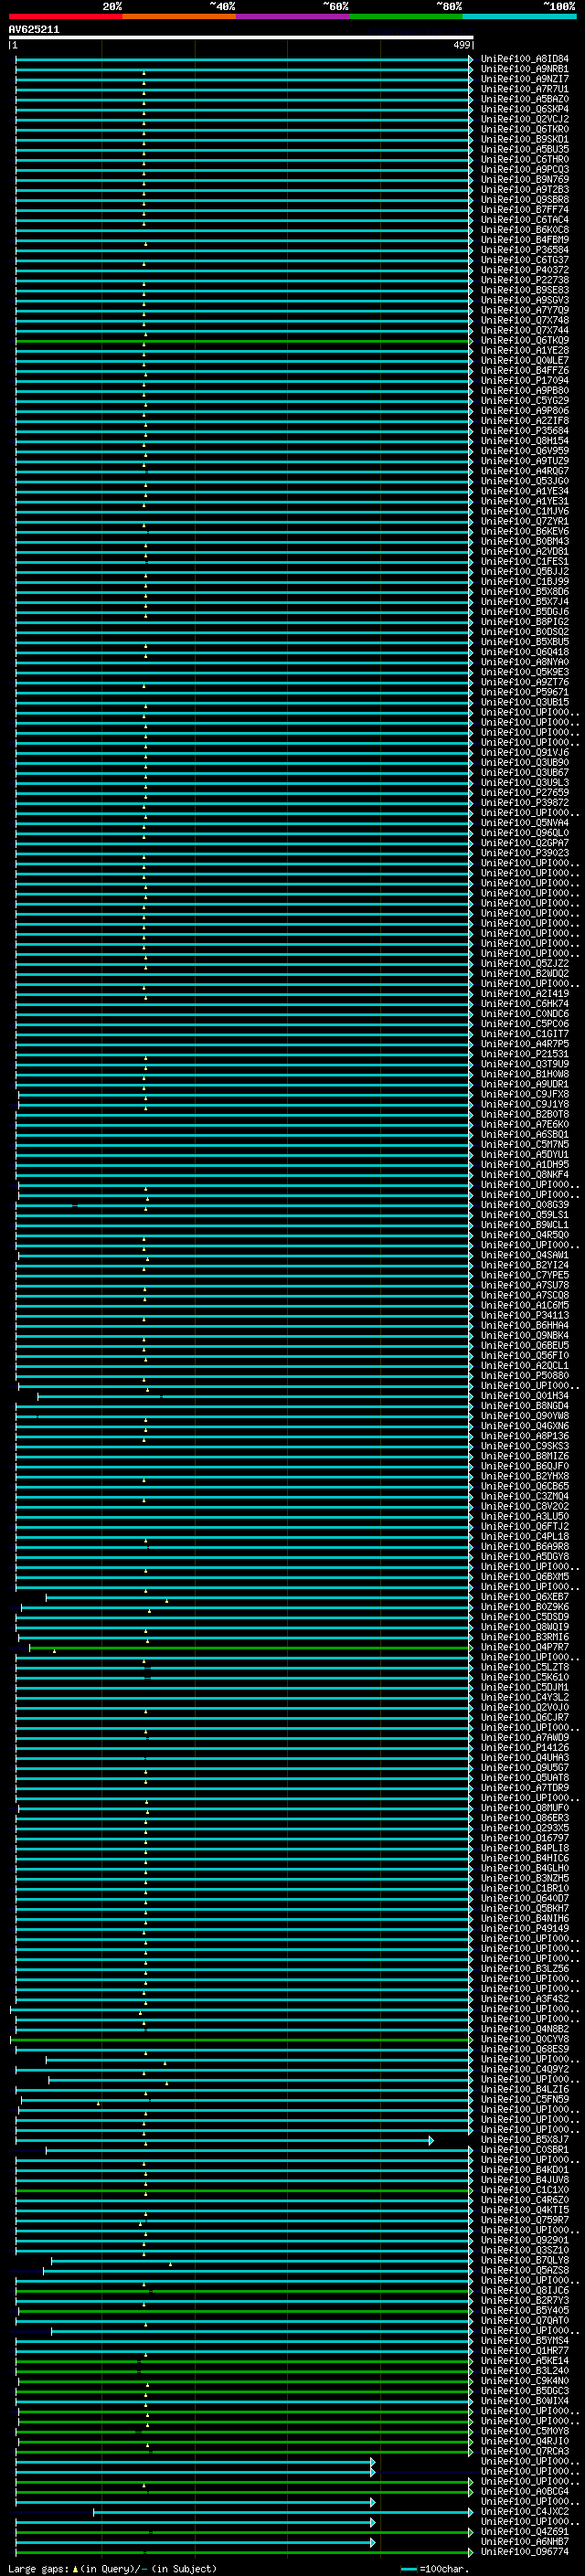This screenshot has width=585, height=2576.
Task: Click the red 20% identity legend segment
Action: (x=66, y=16)
